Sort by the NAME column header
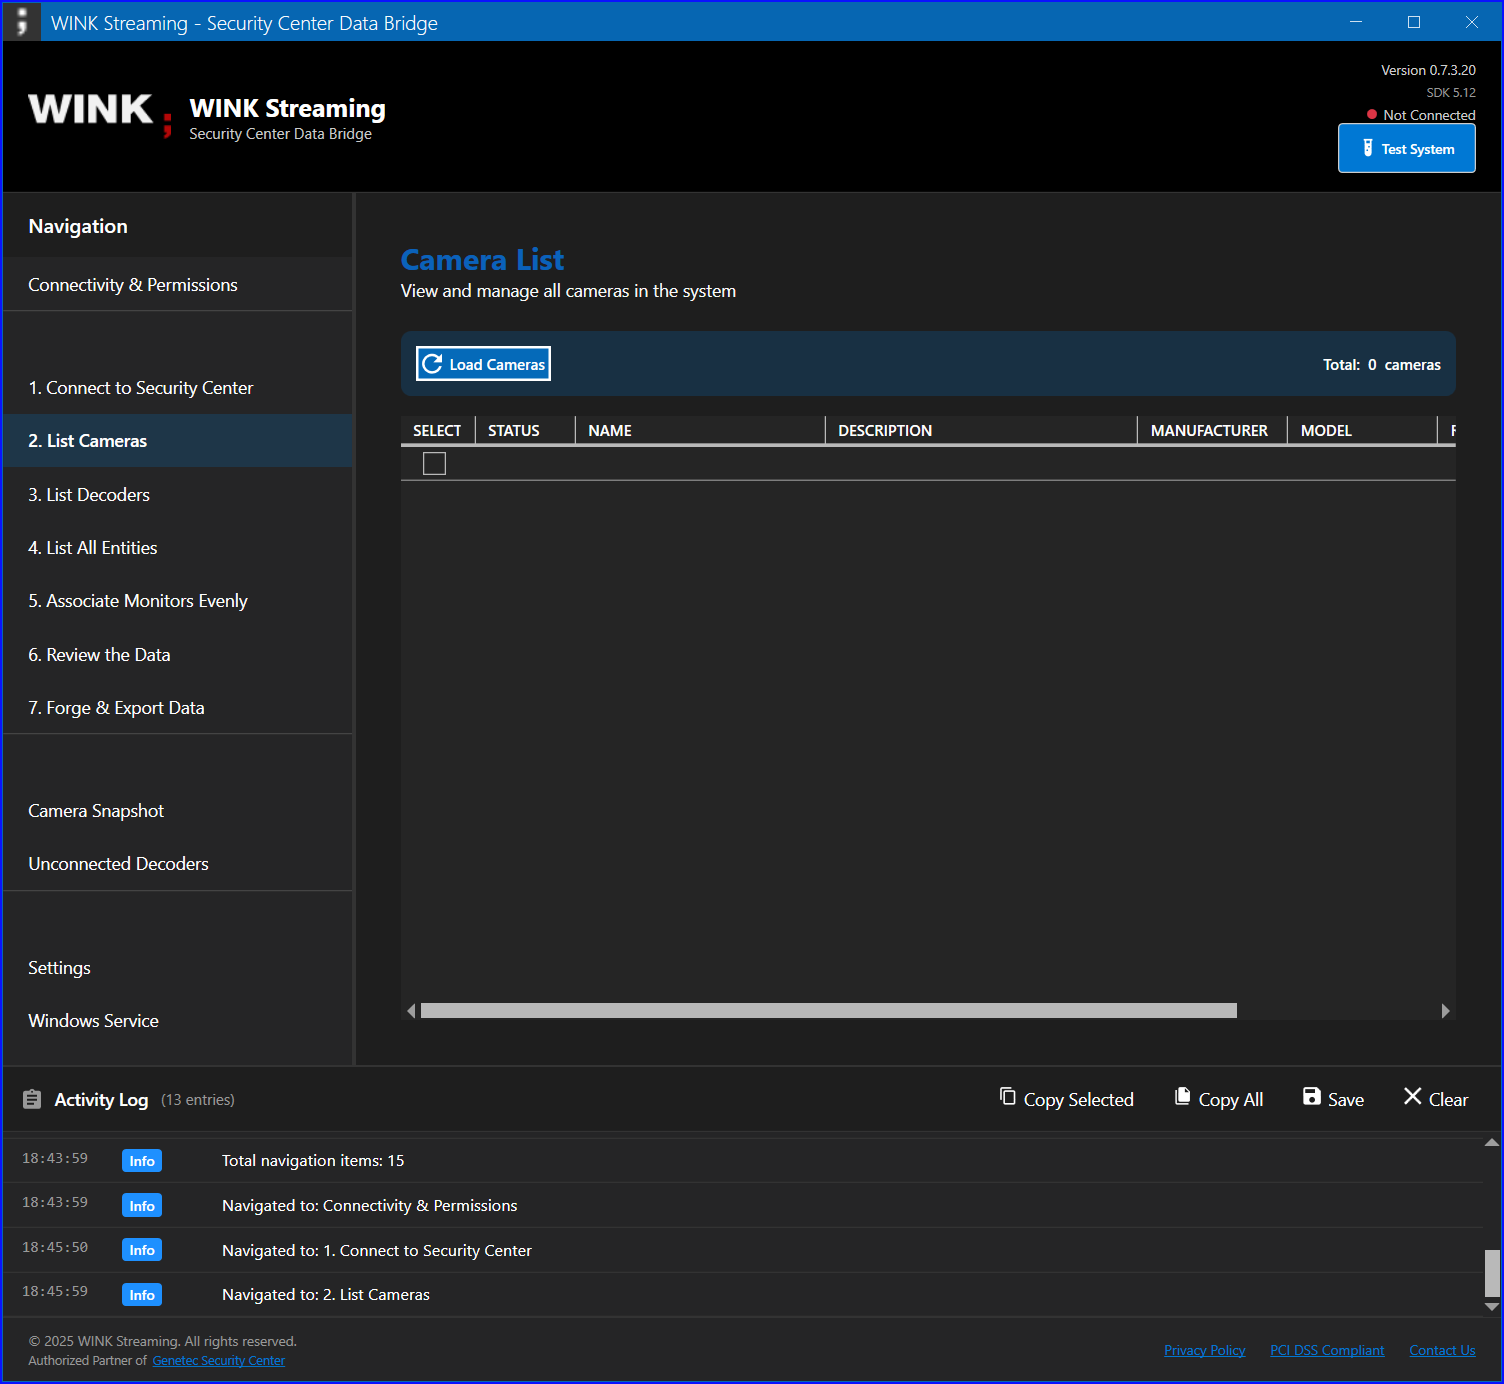 coord(700,431)
